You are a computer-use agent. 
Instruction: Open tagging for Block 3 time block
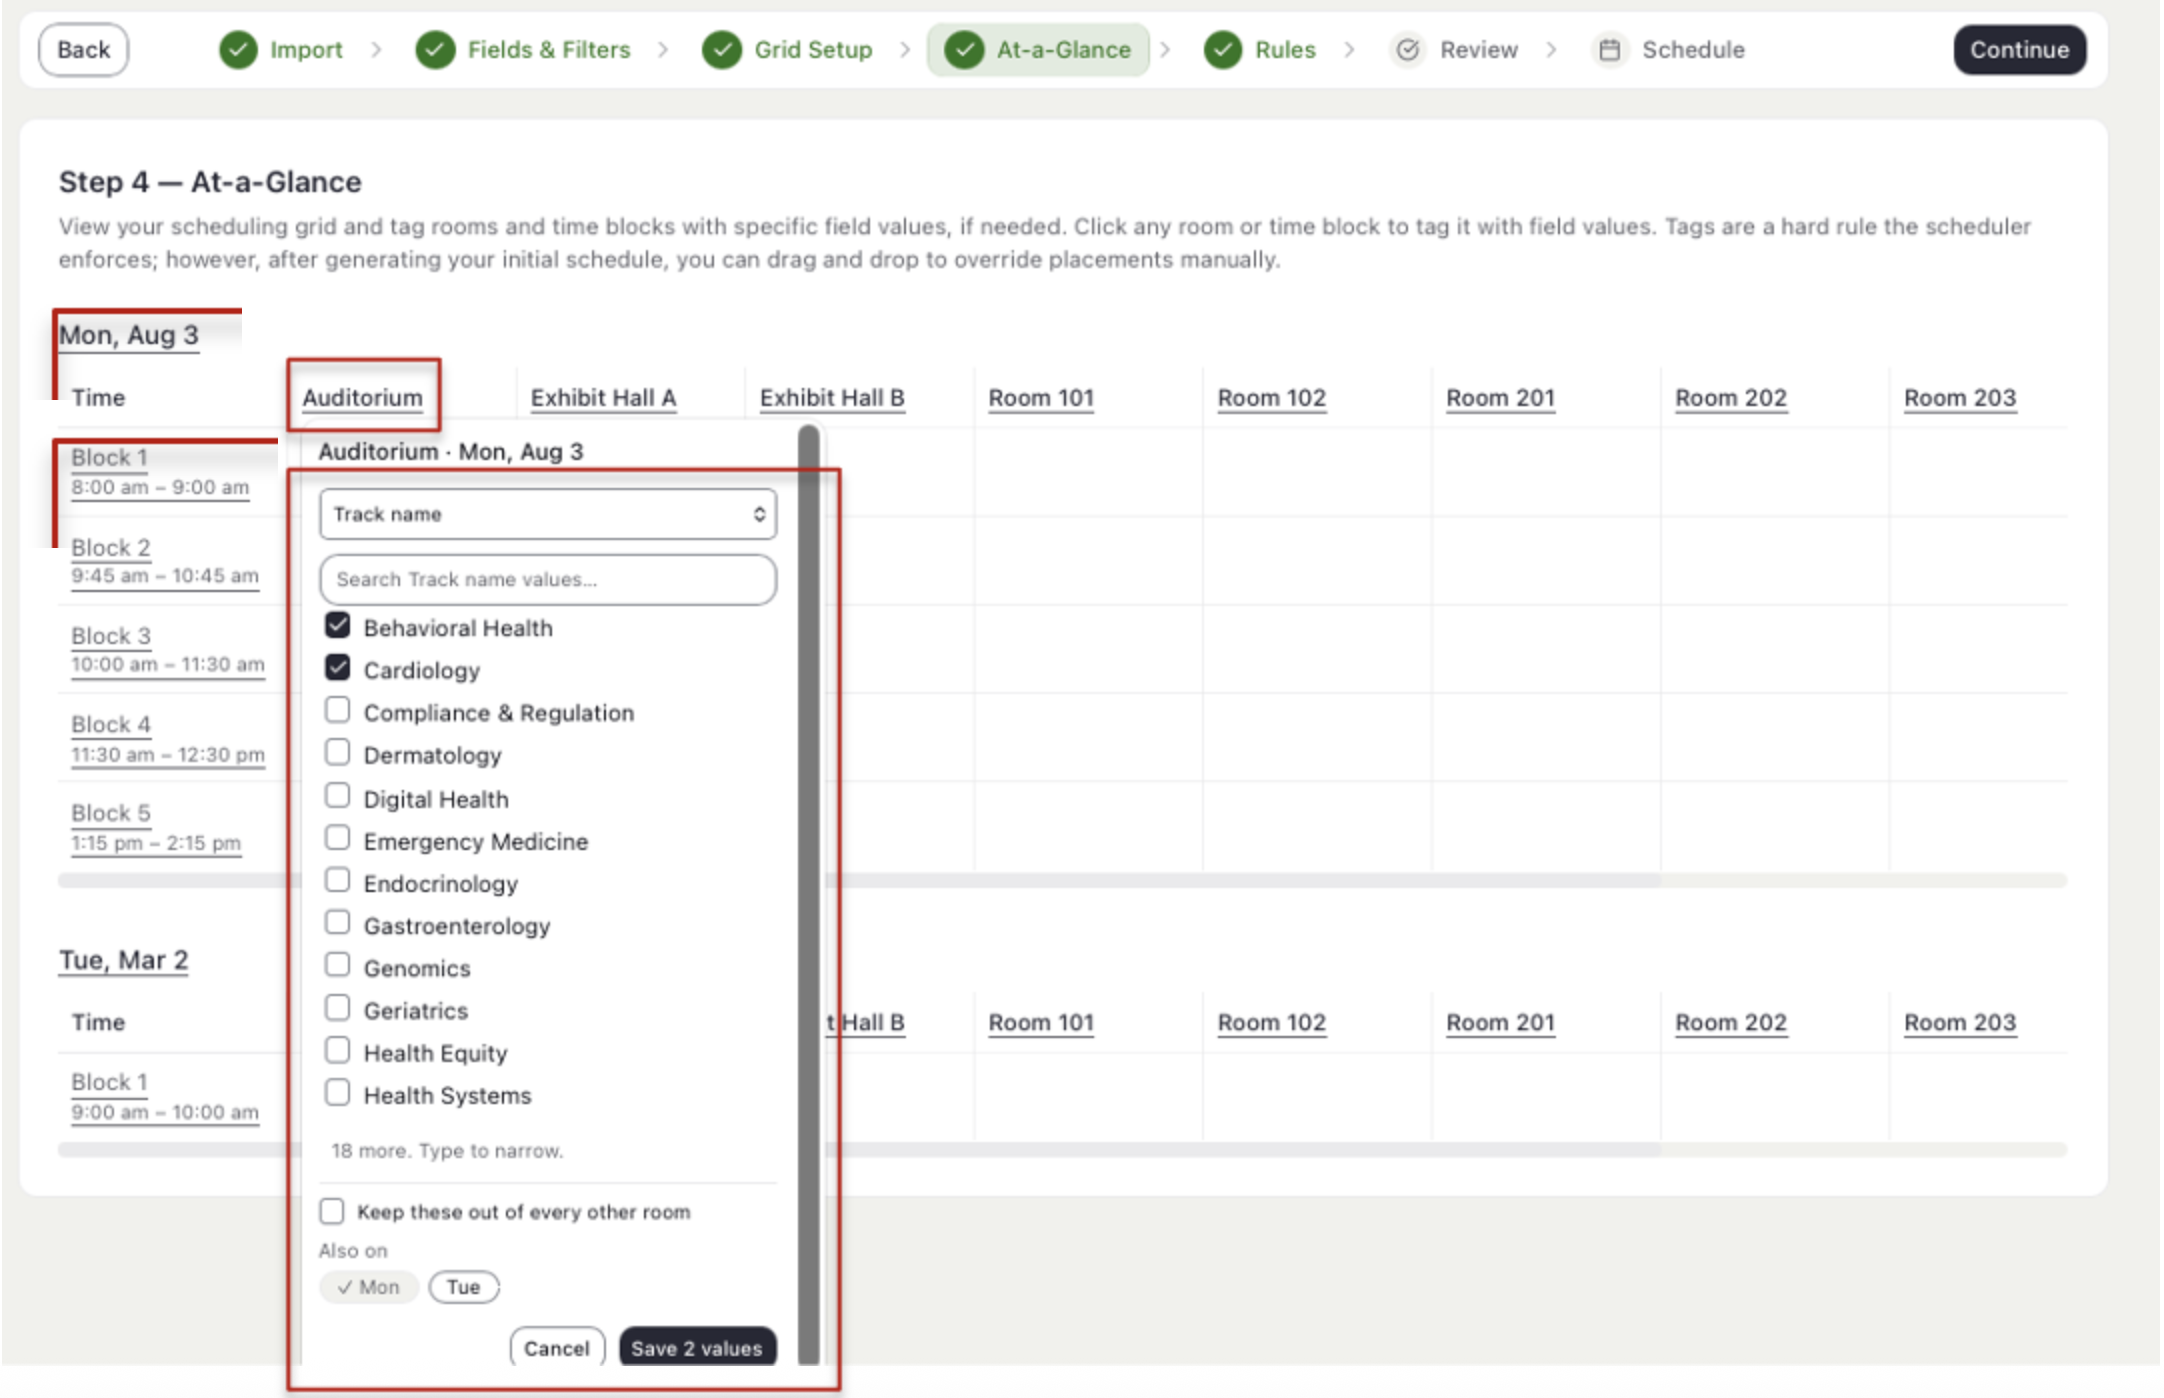[x=110, y=636]
